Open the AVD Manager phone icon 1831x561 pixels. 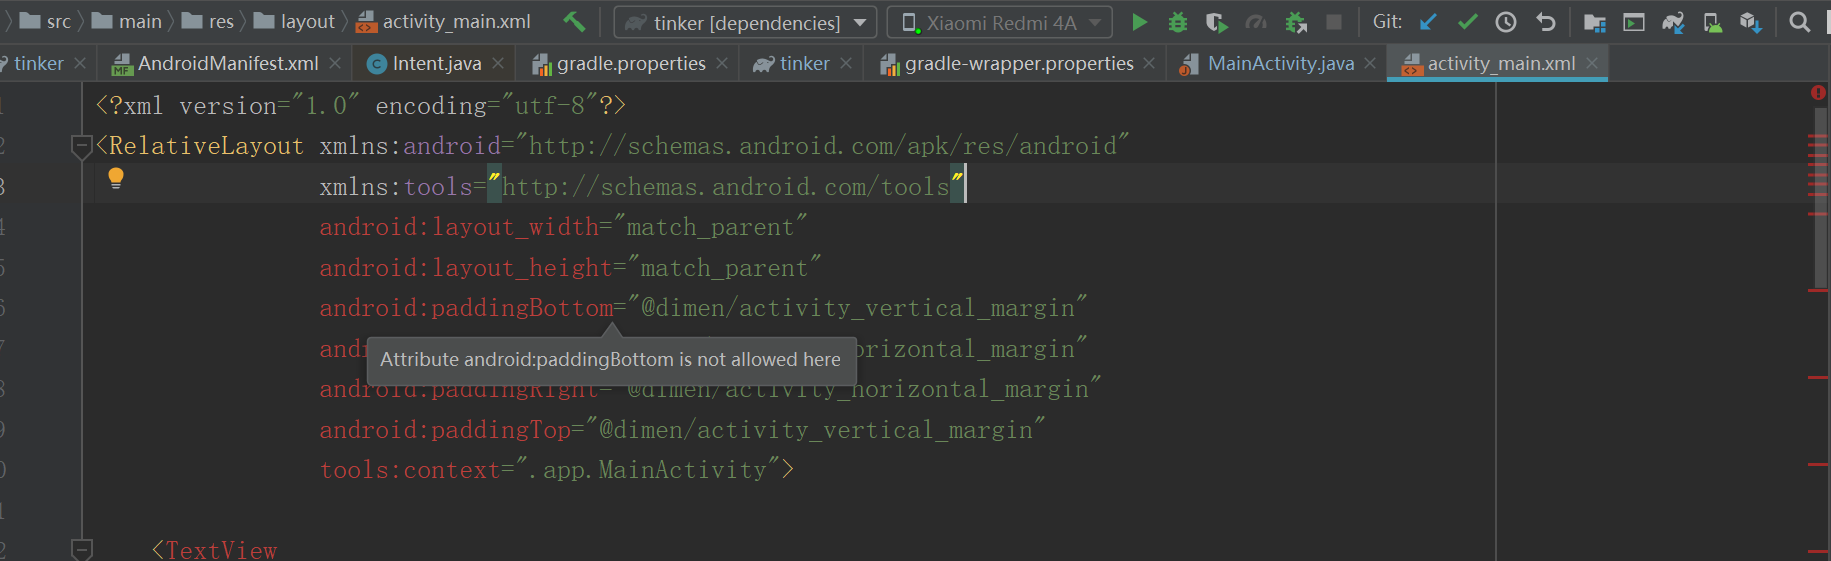(x=1712, y=22)
